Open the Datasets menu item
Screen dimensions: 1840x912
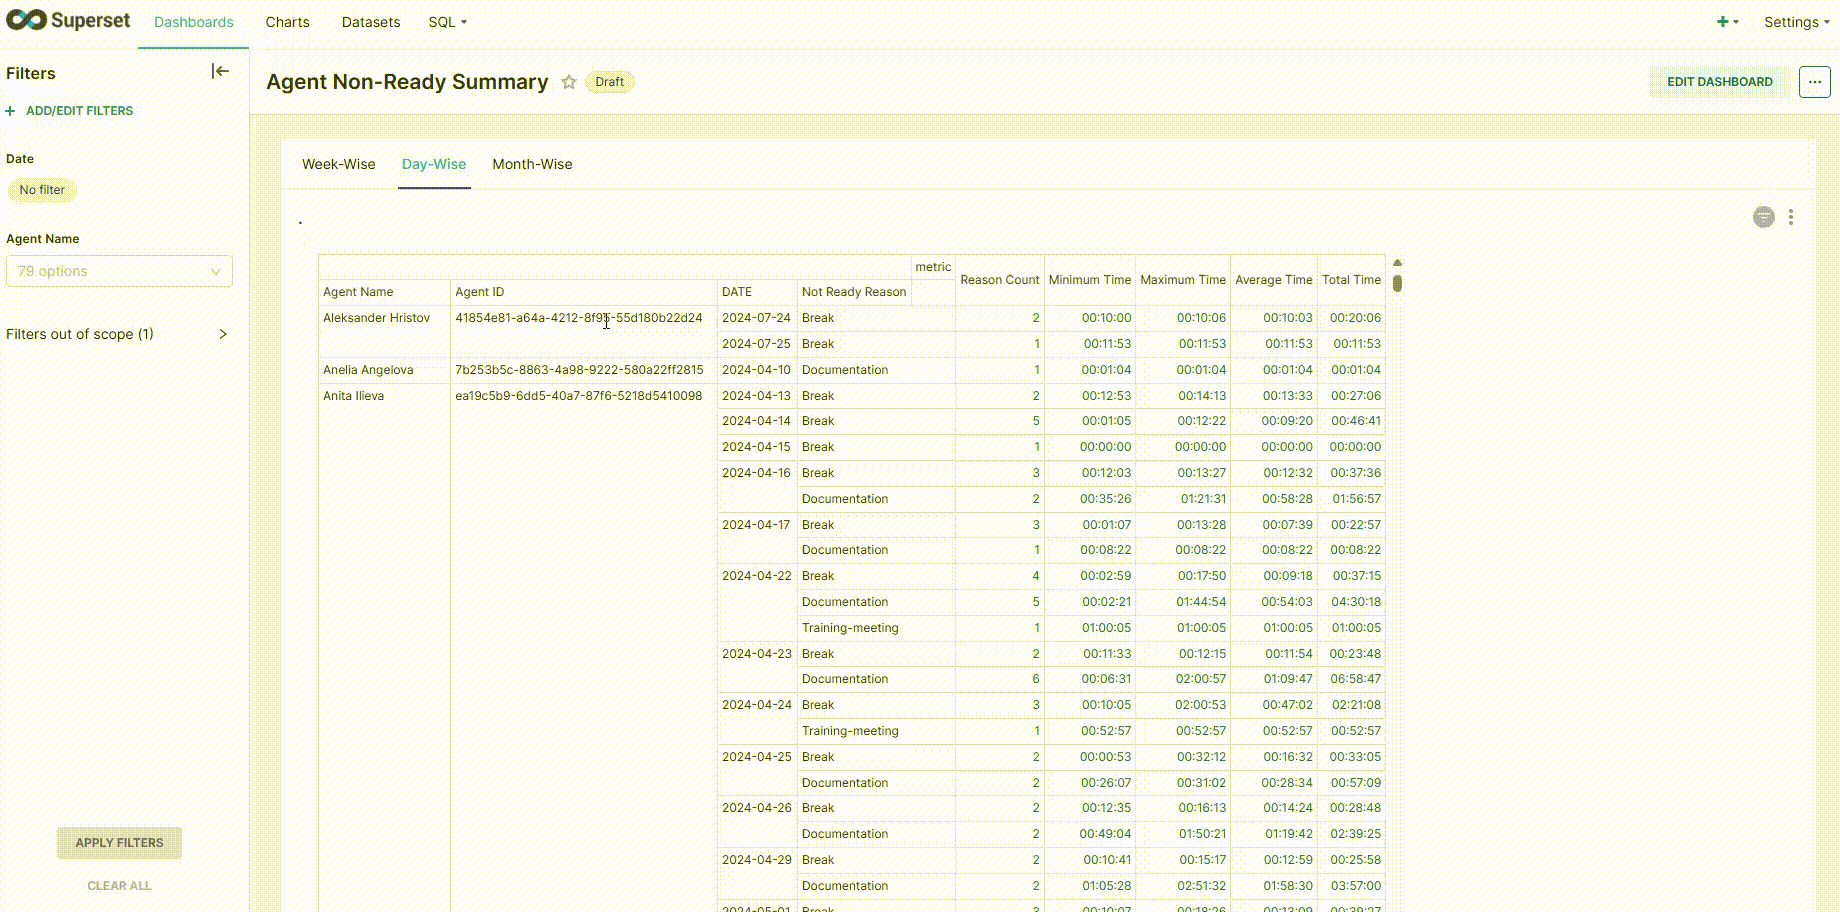pyautogui.click(x=371, y=22)
